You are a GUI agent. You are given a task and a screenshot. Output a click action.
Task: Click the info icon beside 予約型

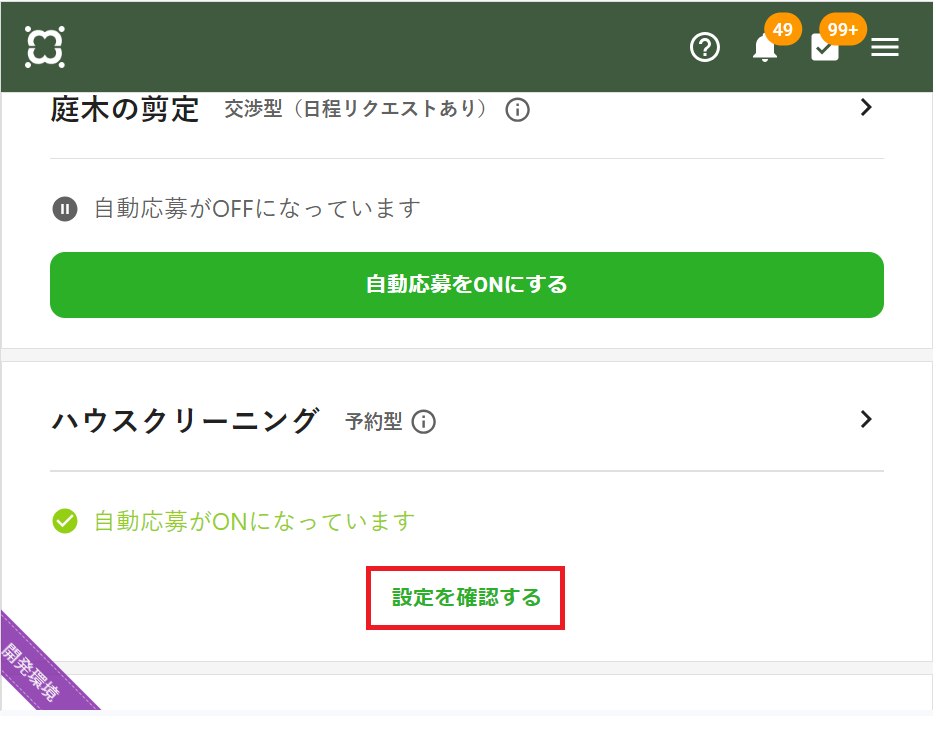[423, 422]
